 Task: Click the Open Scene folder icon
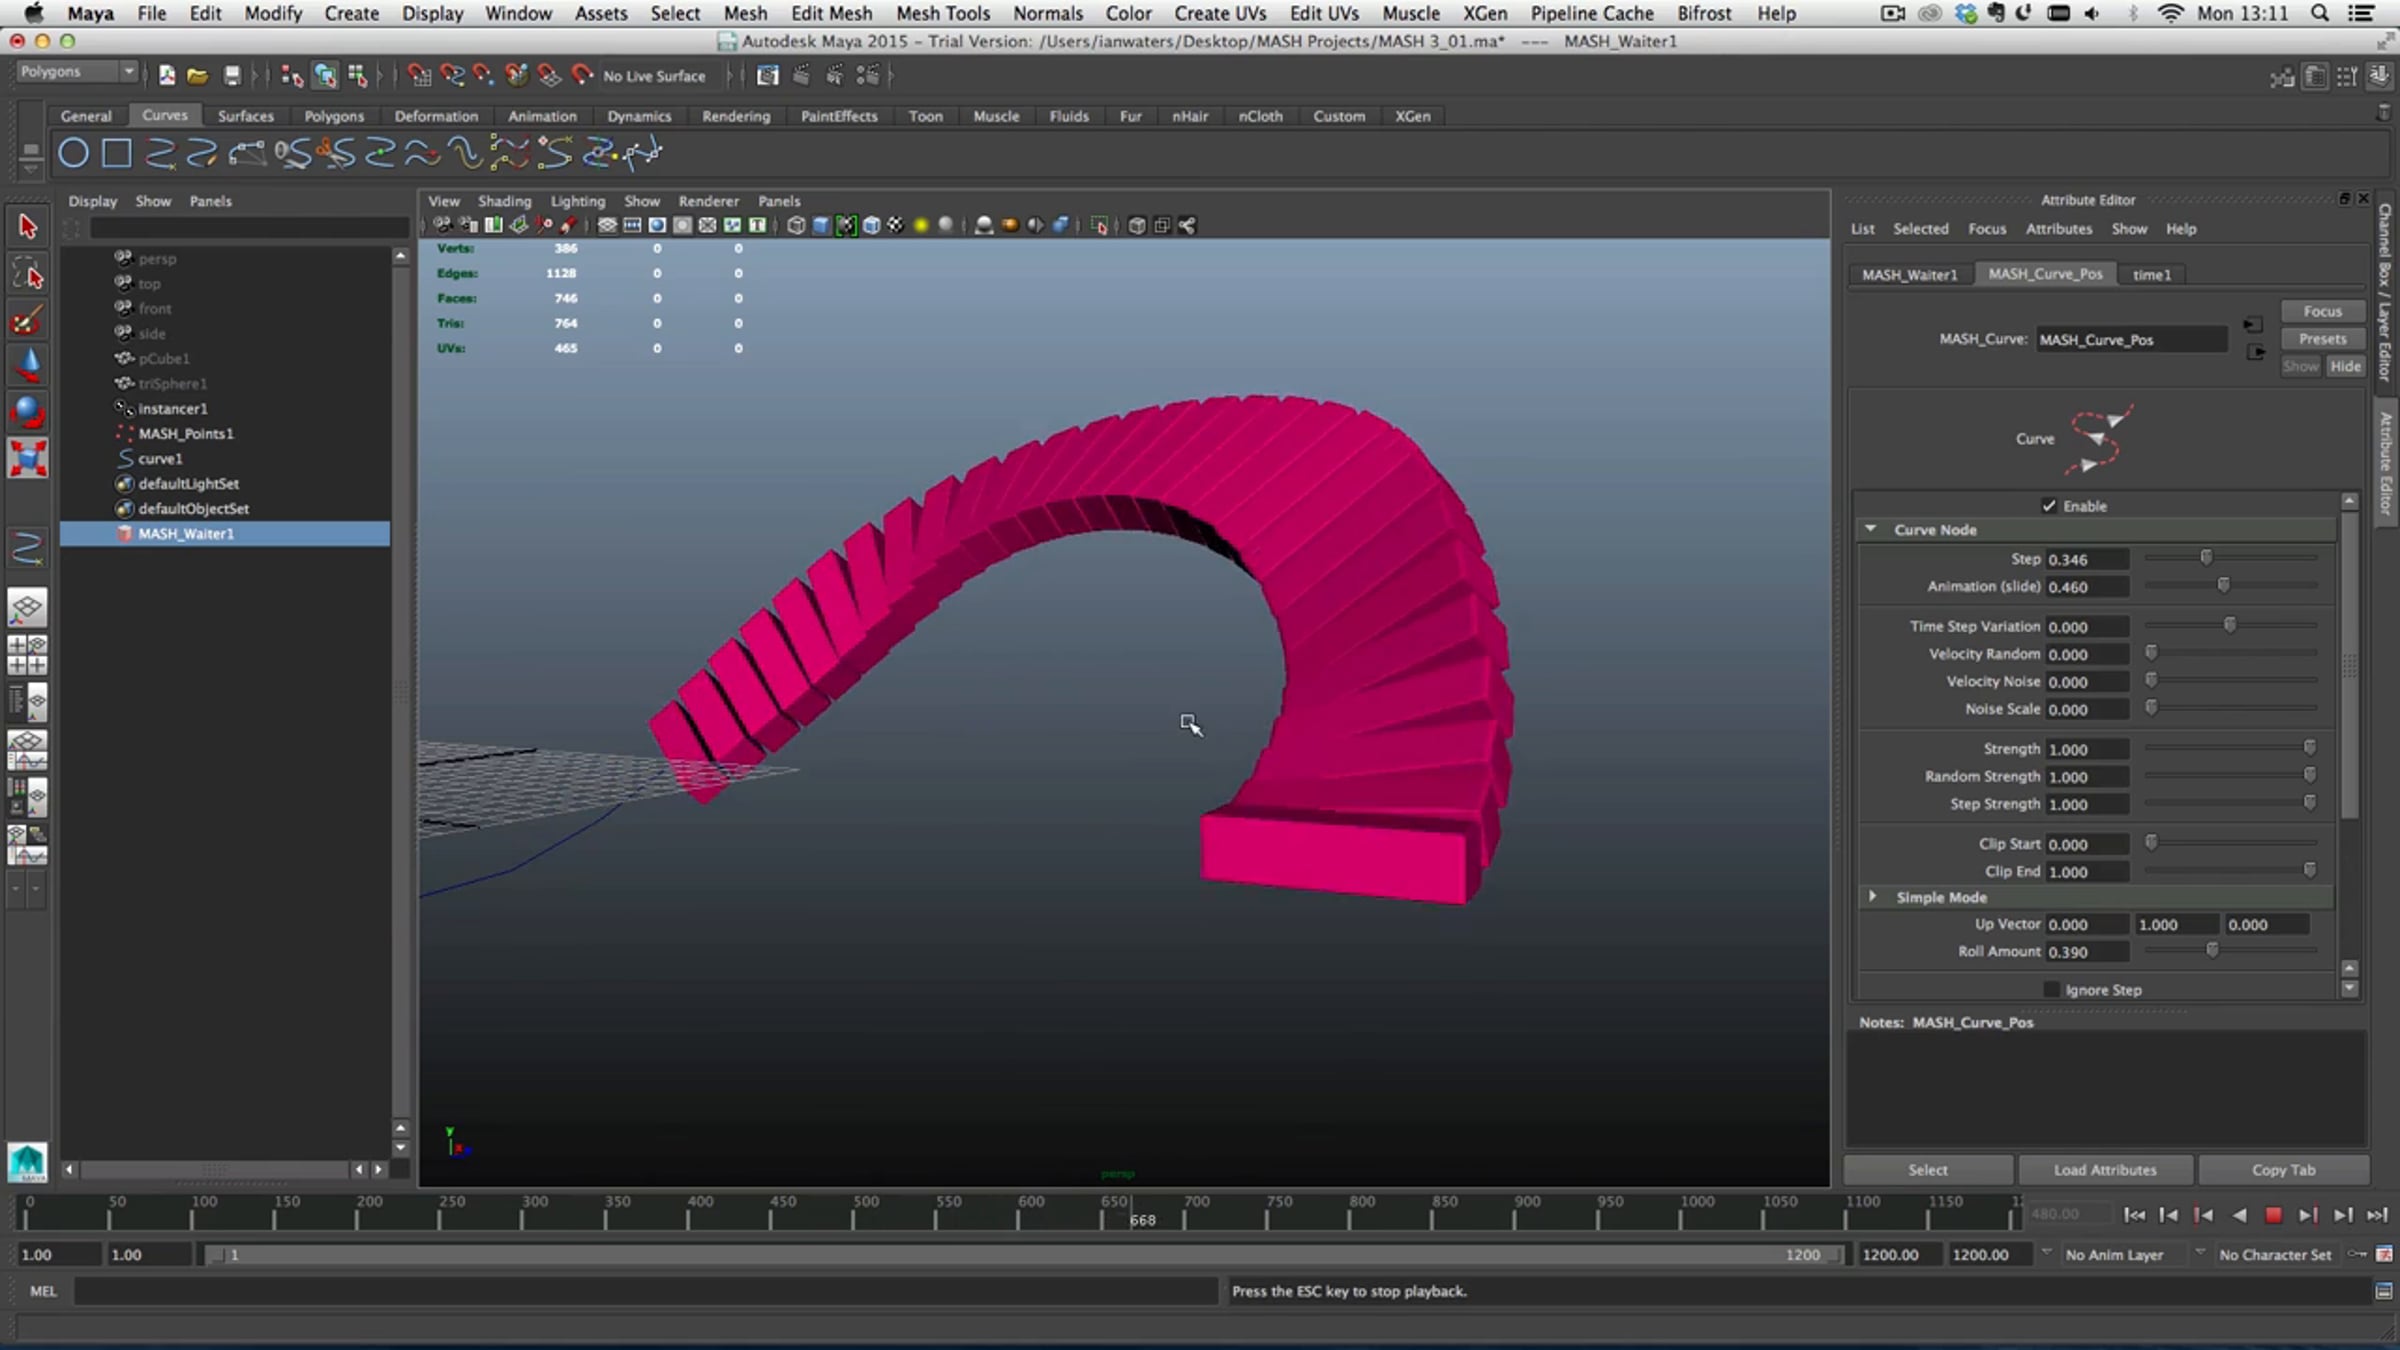(x=198, y=76)
